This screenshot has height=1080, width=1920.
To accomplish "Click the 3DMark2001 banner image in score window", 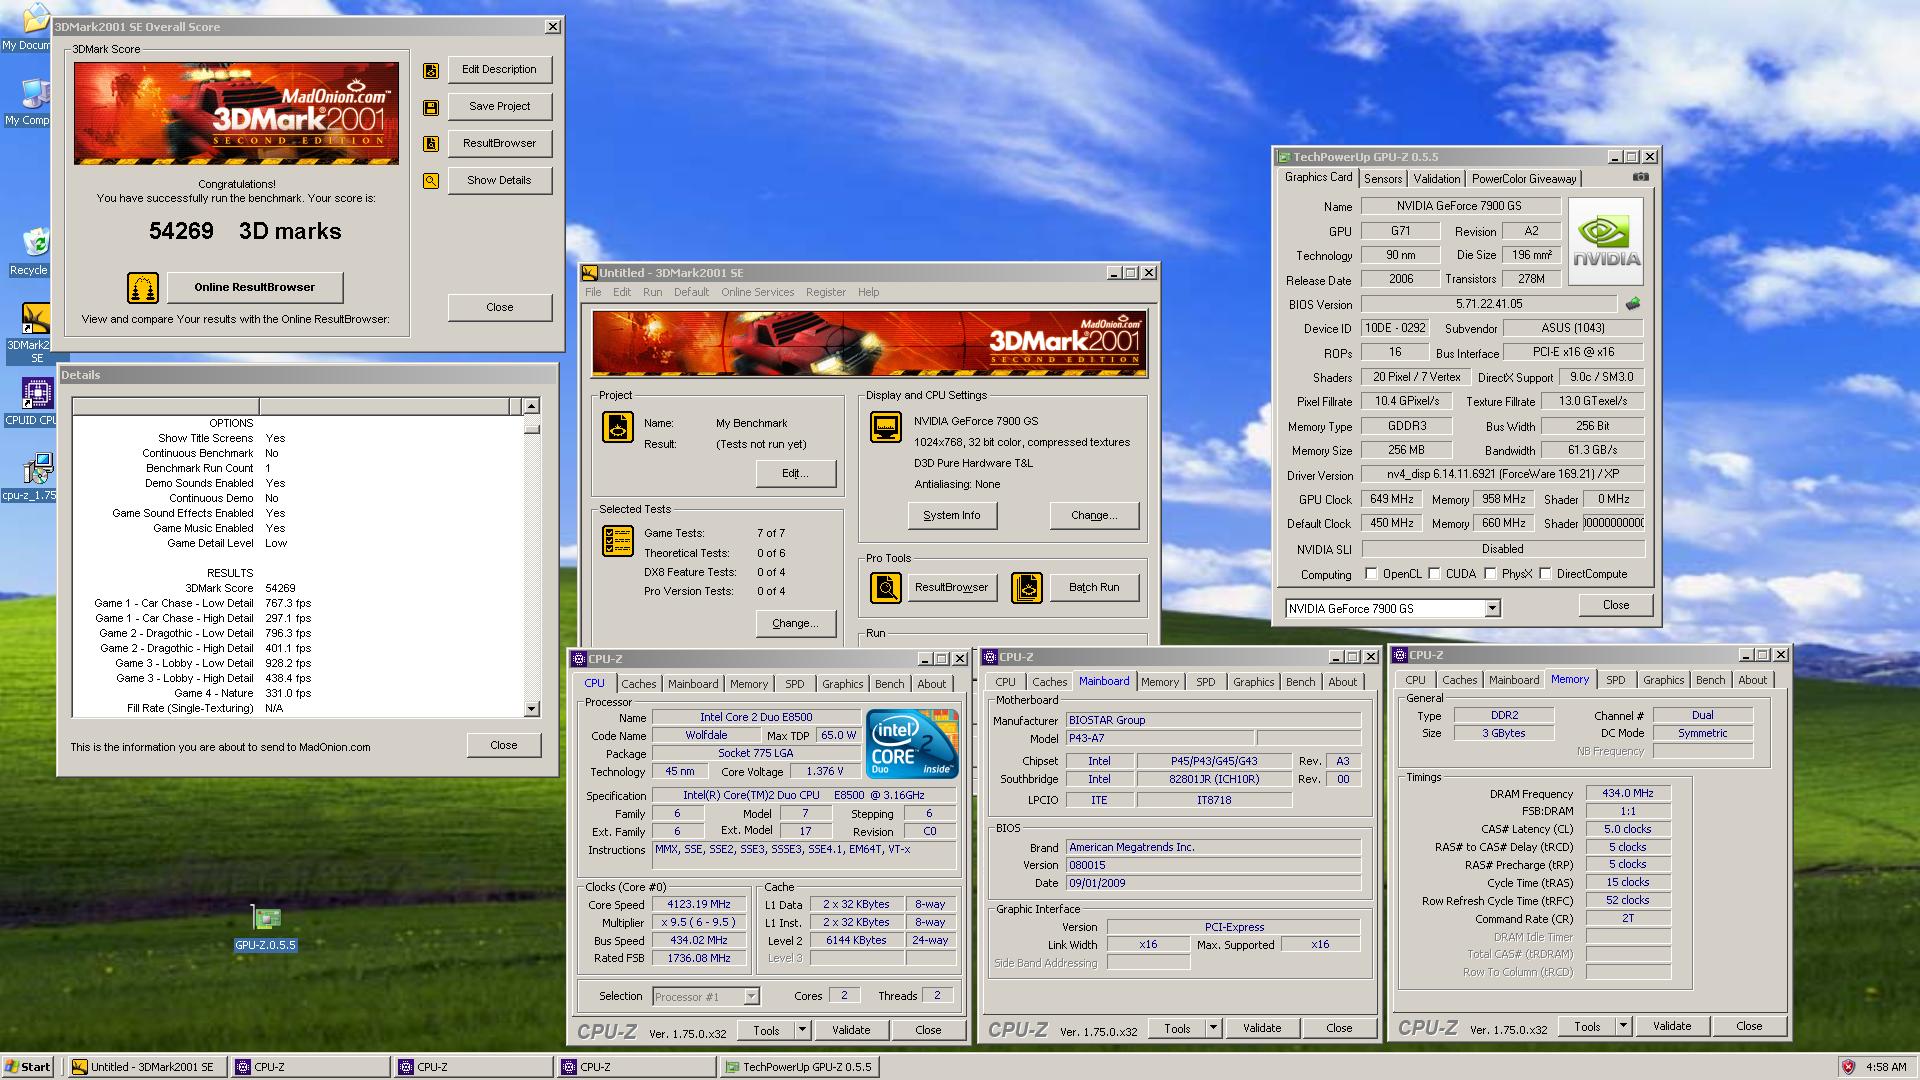I will point(236,114).
